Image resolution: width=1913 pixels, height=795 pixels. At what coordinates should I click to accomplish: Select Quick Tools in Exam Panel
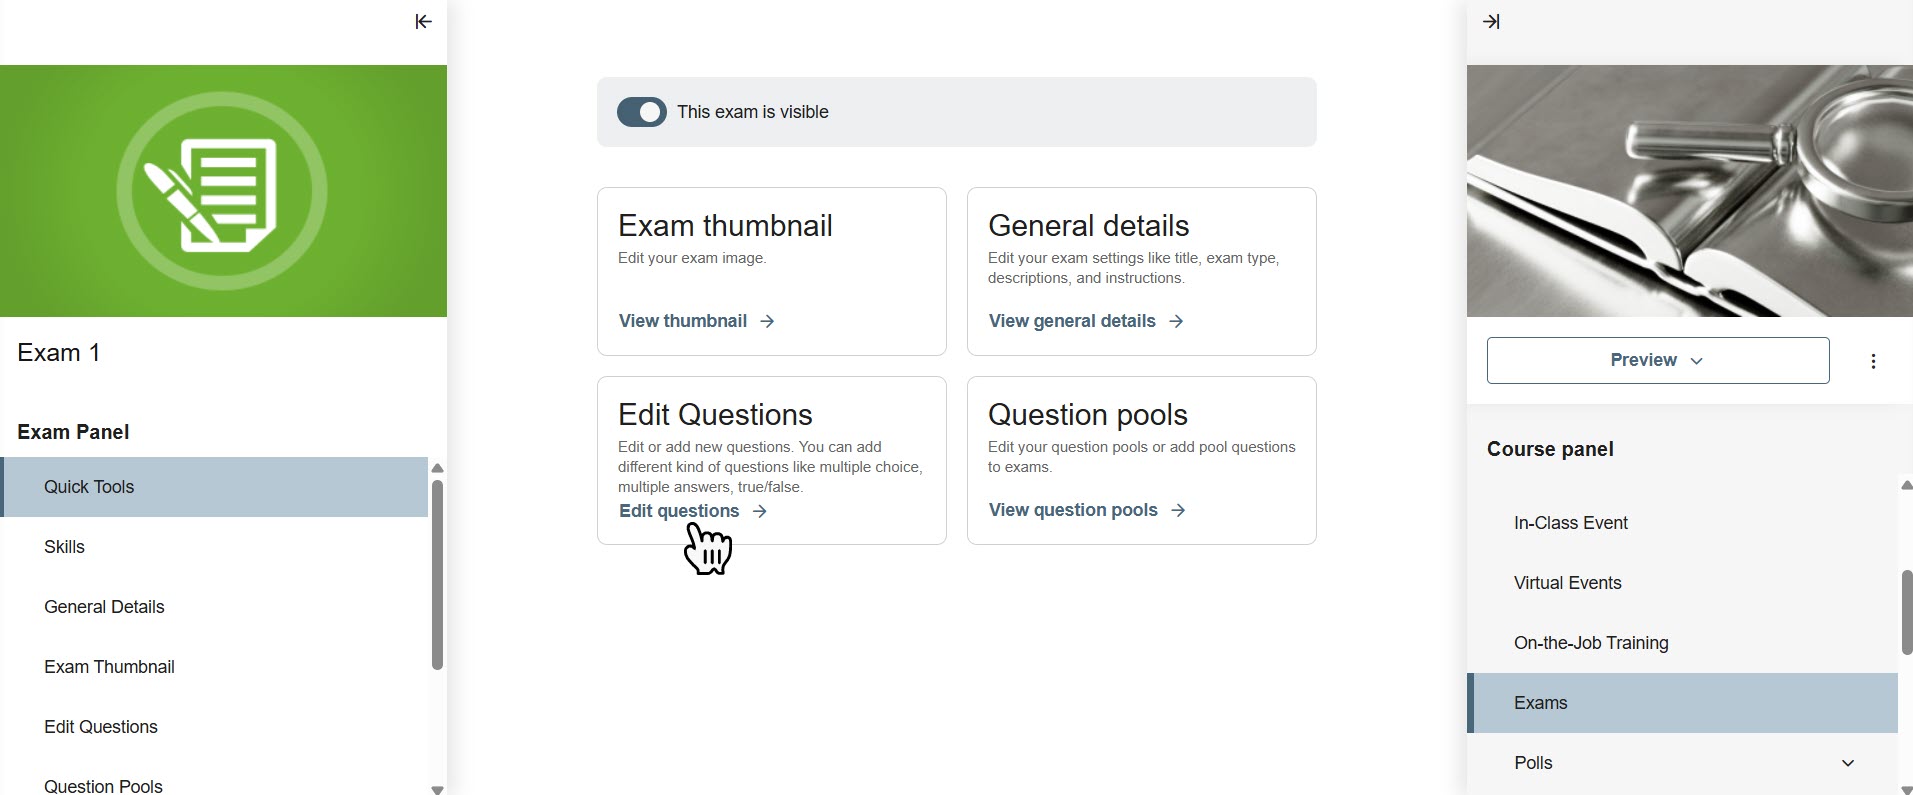89,487
